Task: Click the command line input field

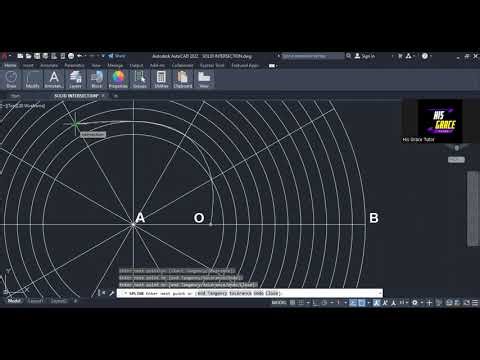Action: pyautogui.click(x=250, y=293)
